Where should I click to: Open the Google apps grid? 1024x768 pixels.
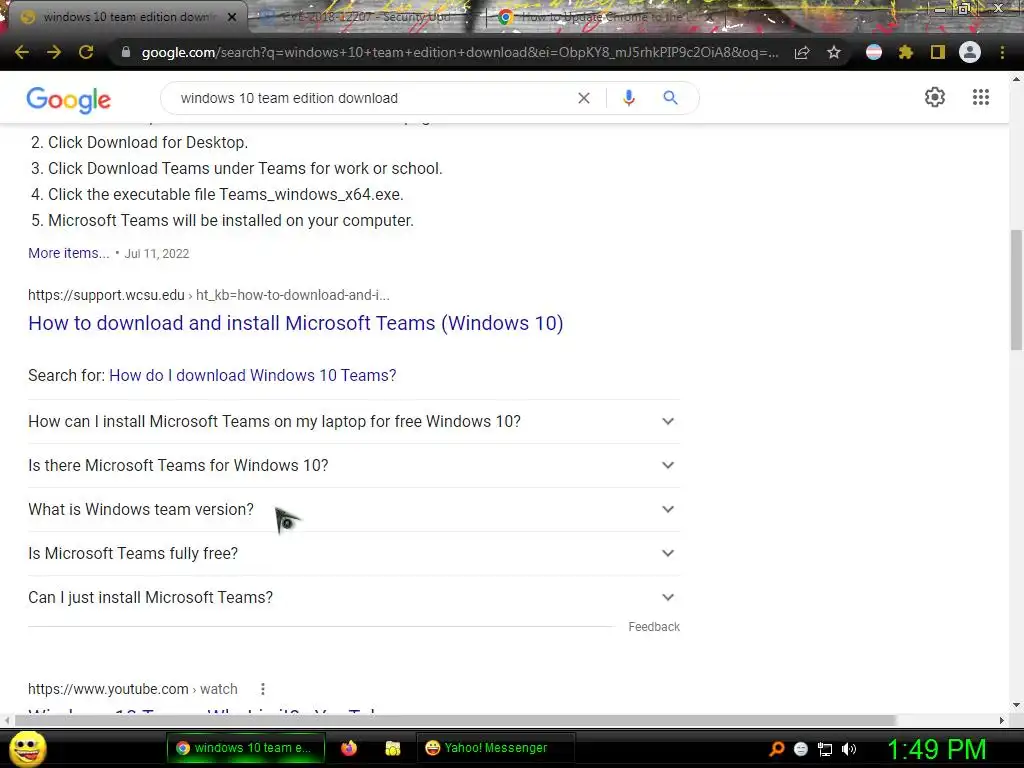[980, 97]
